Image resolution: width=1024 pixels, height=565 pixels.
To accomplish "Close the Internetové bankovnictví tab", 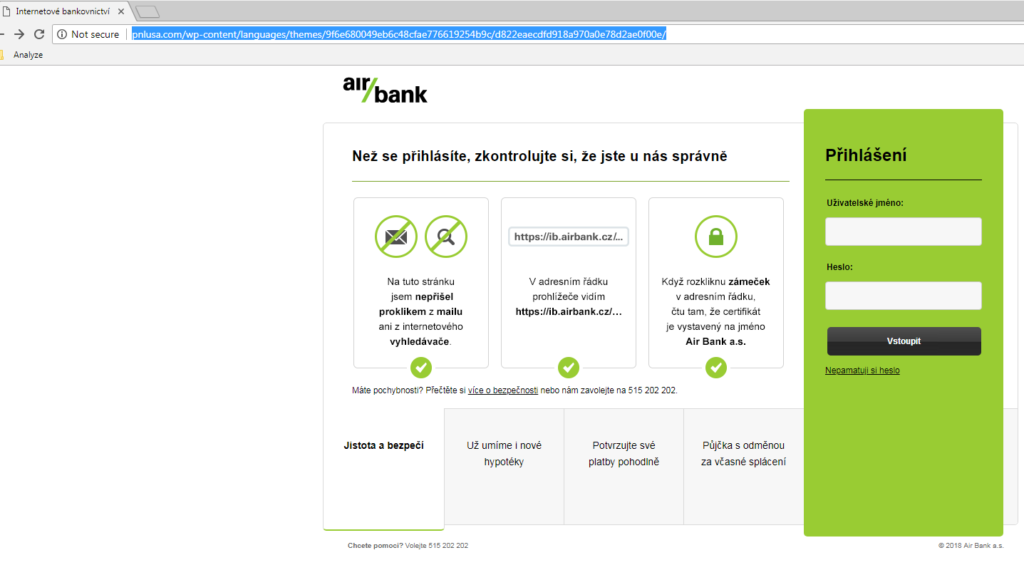I will 121,11.
